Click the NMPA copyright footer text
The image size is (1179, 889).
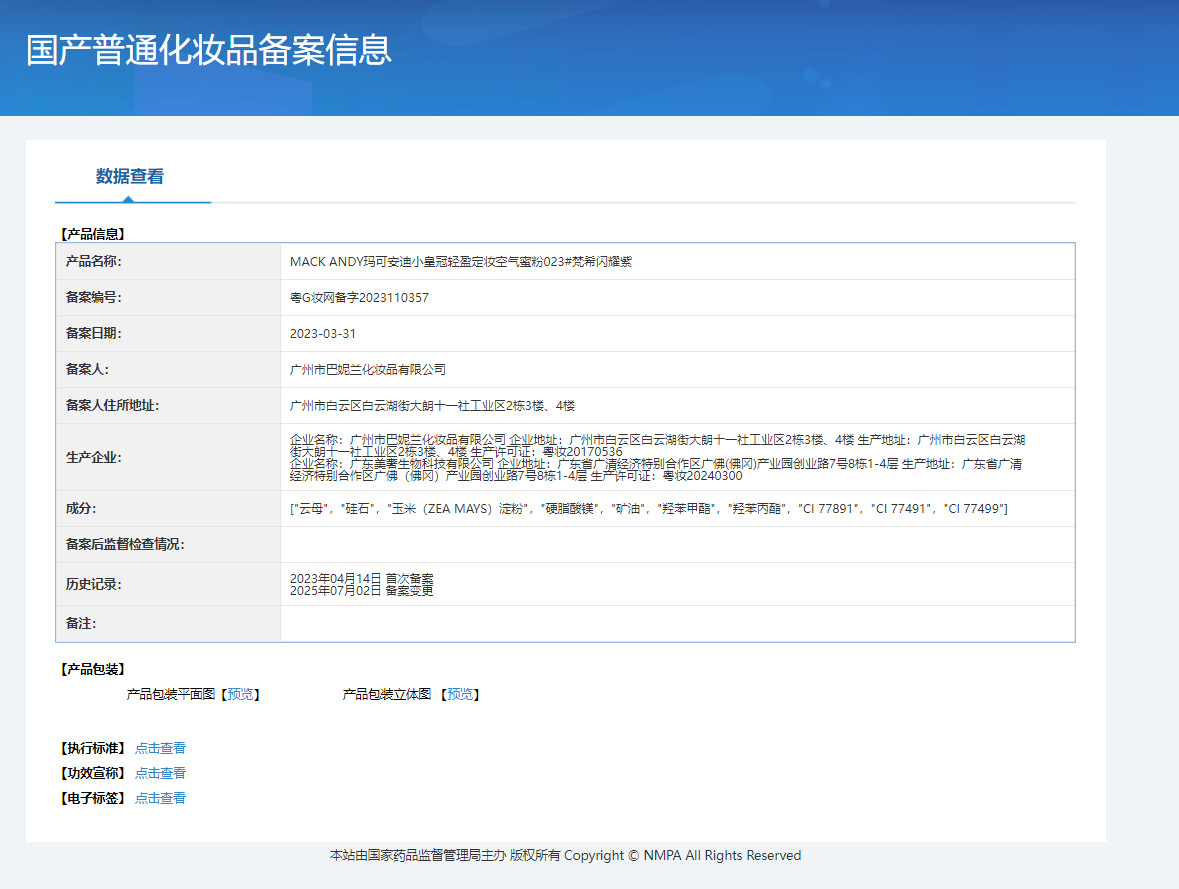click(565, 856)
